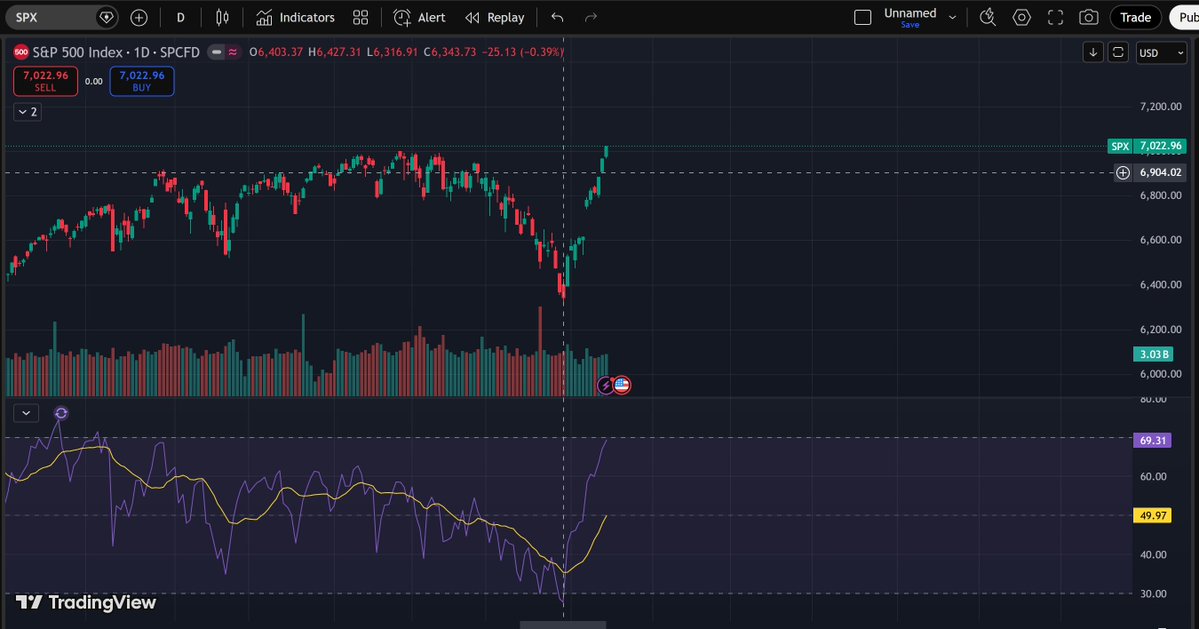Click the 3.03 B volume label

pos(1153,354)
